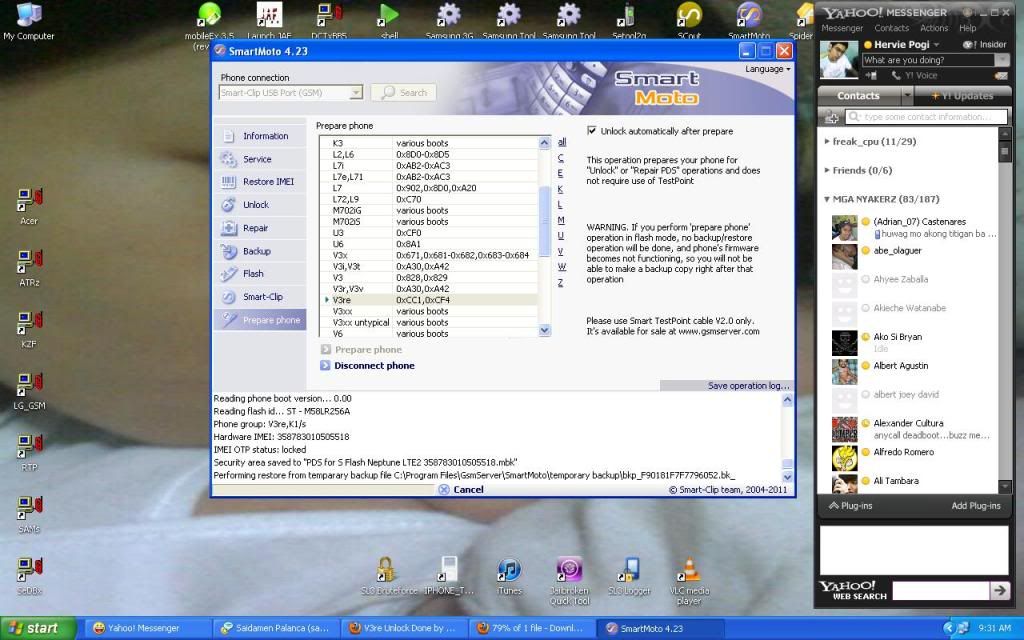Select the Setool2g desktop icon
The height and width of the screenshot is (640, 1024).
pos(628,15)
